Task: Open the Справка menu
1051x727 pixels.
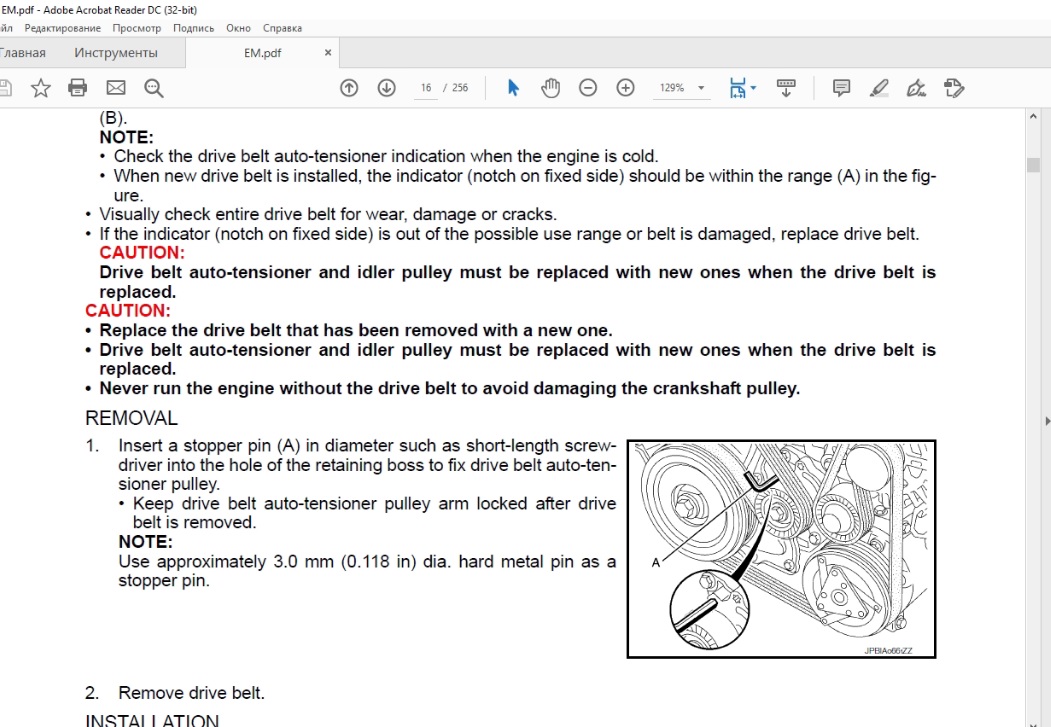Action: point(282,28)
